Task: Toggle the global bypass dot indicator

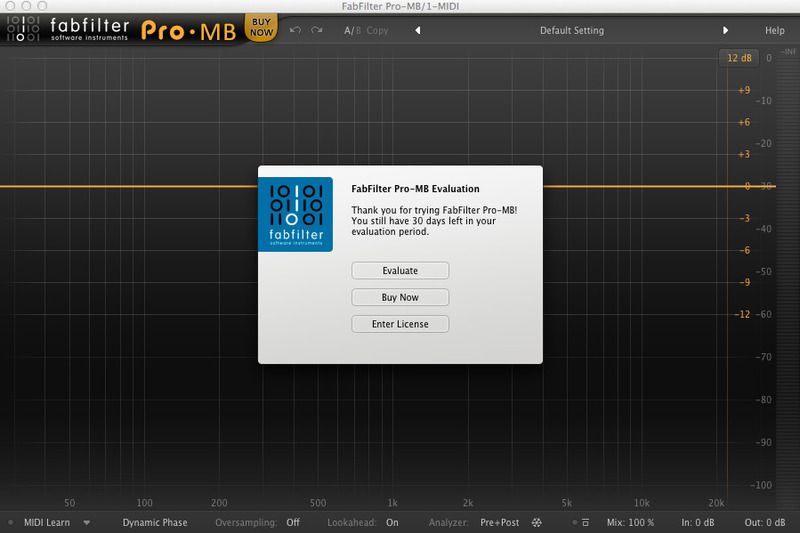Action: coord(574,523)
